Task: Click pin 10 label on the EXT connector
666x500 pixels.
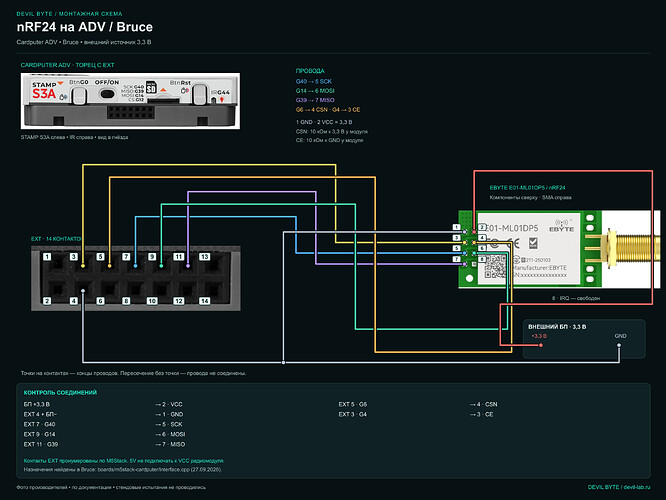Action: (x=152, y=301)
